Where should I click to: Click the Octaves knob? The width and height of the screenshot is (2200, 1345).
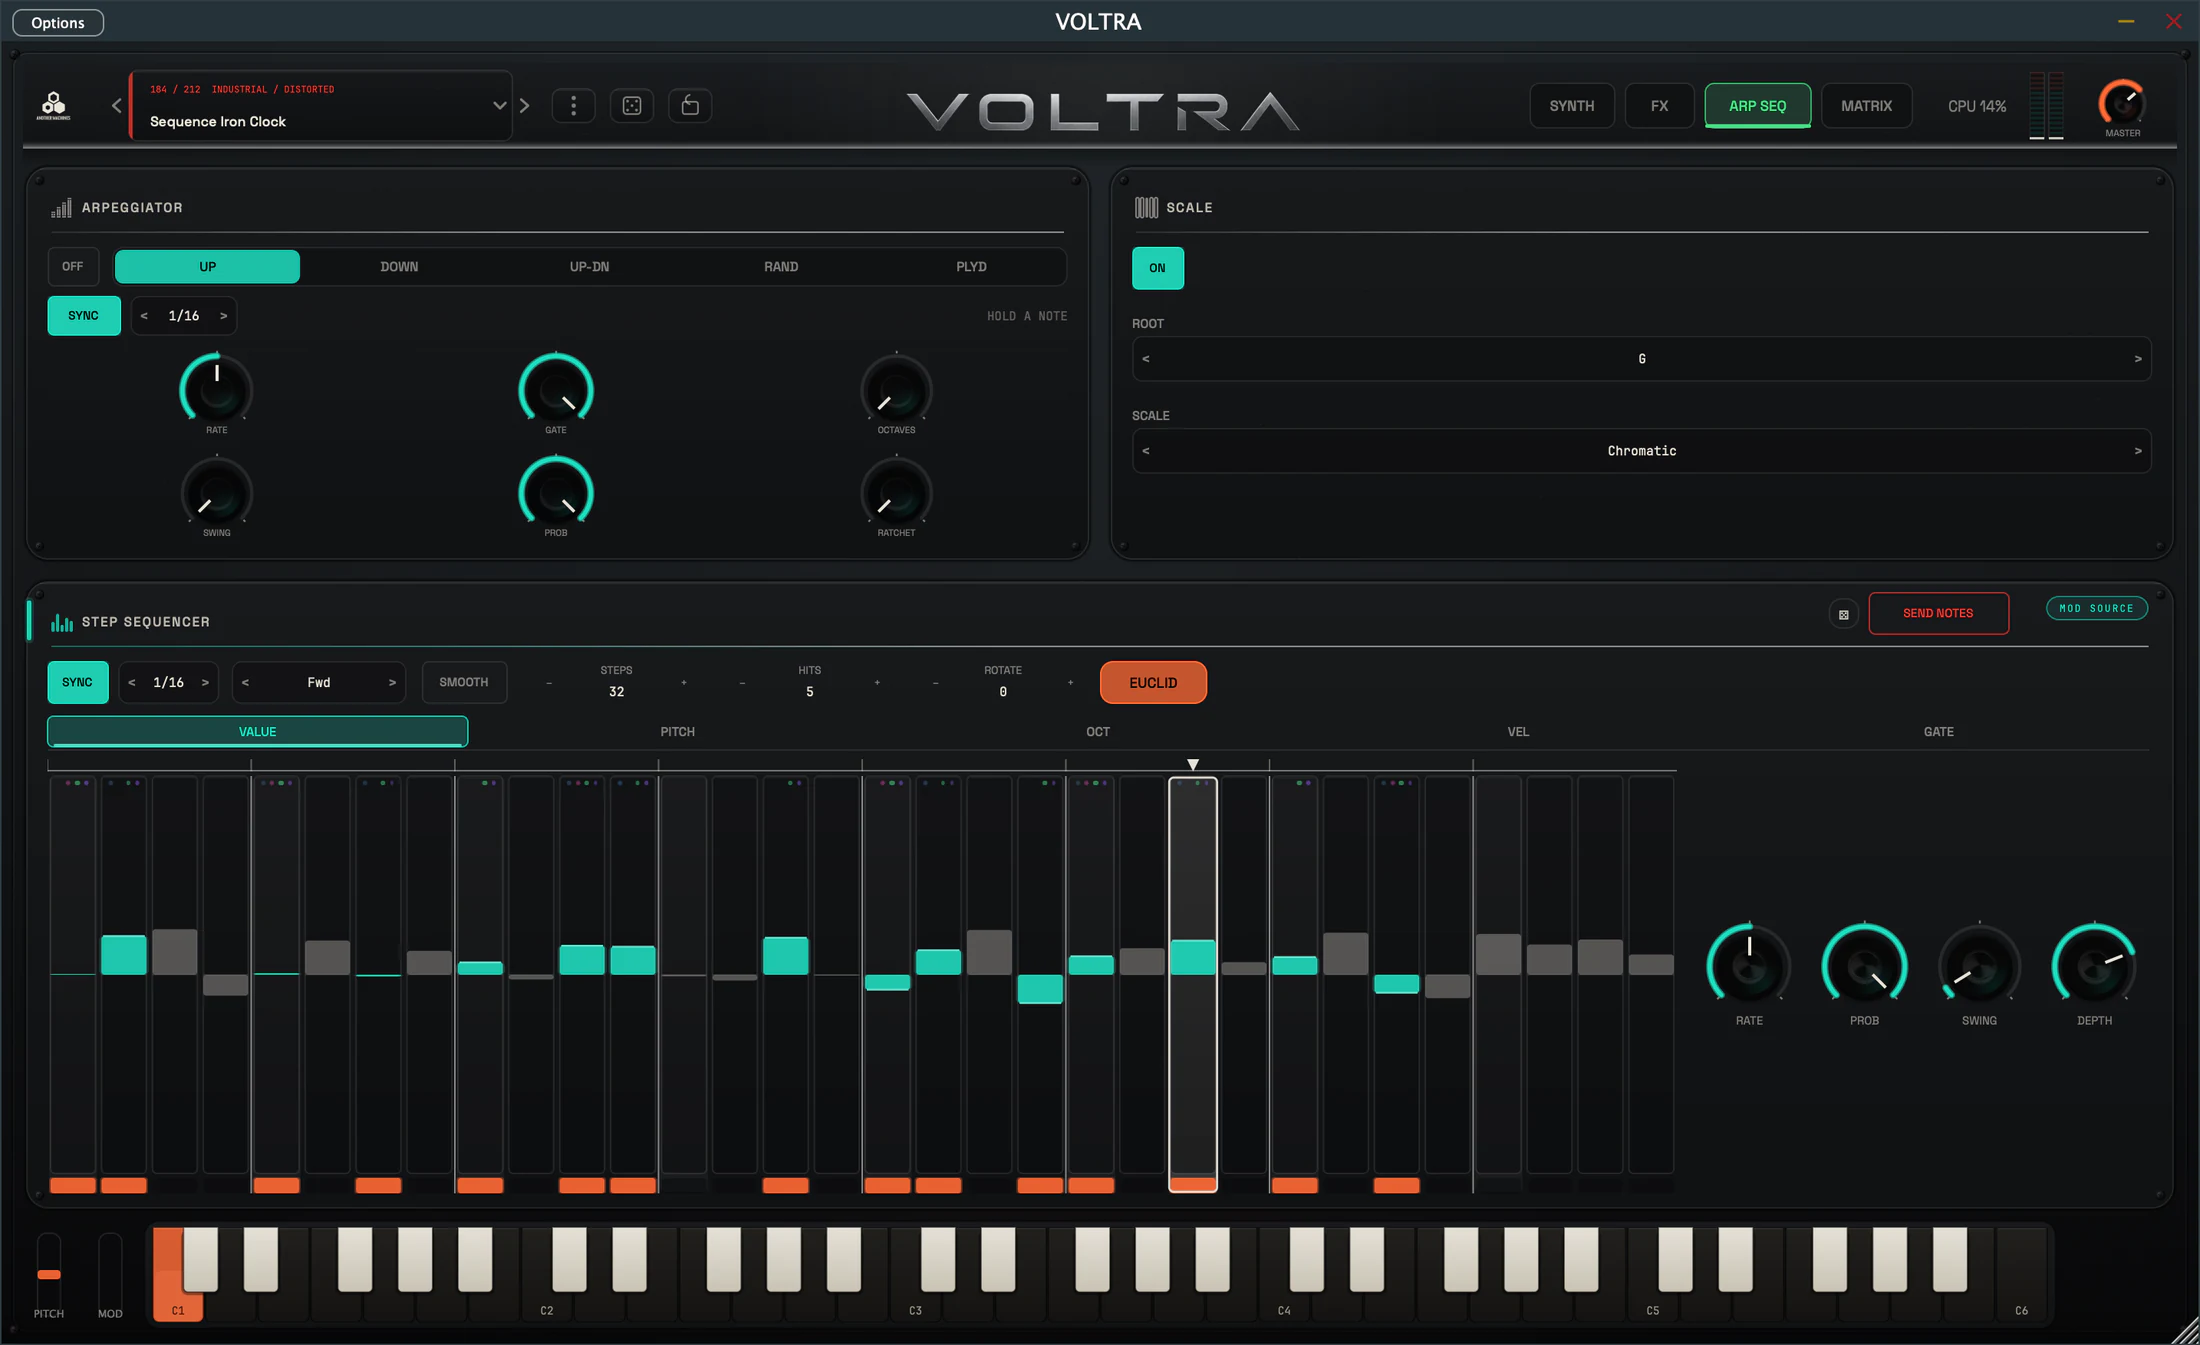pos(896,389)
